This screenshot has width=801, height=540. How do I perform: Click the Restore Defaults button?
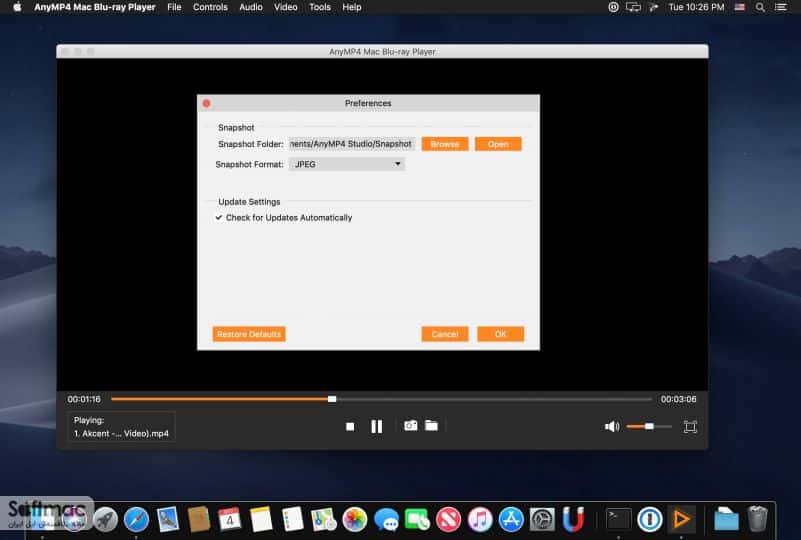click(x=249, y=334)
